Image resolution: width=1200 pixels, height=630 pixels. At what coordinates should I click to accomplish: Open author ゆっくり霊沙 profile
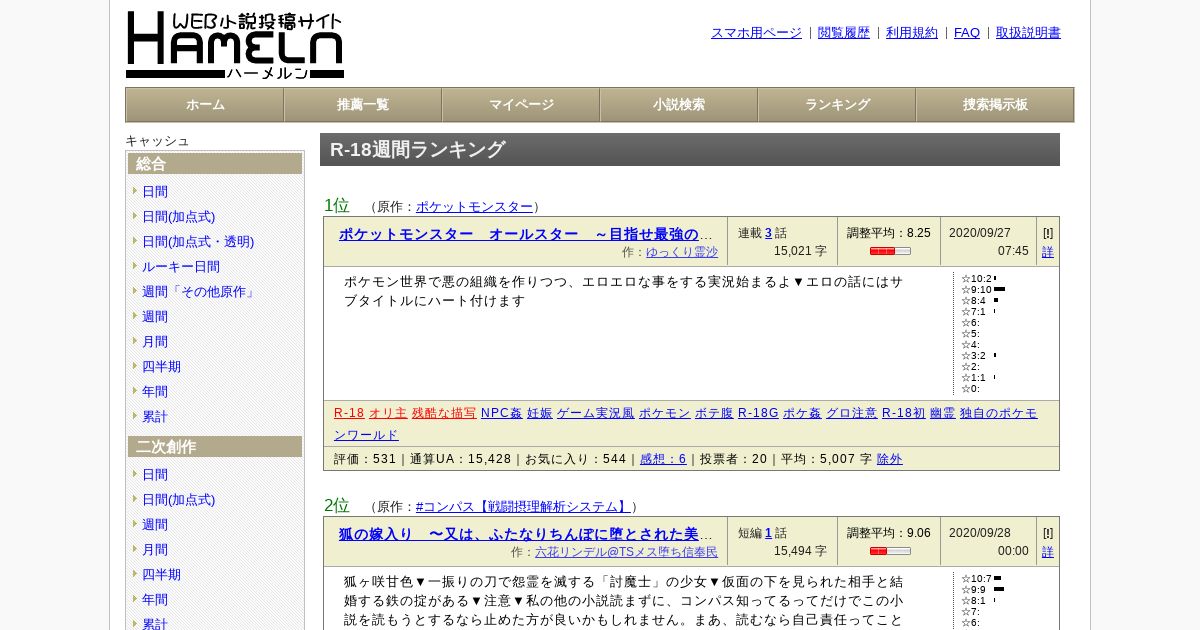tap(682, 252)
